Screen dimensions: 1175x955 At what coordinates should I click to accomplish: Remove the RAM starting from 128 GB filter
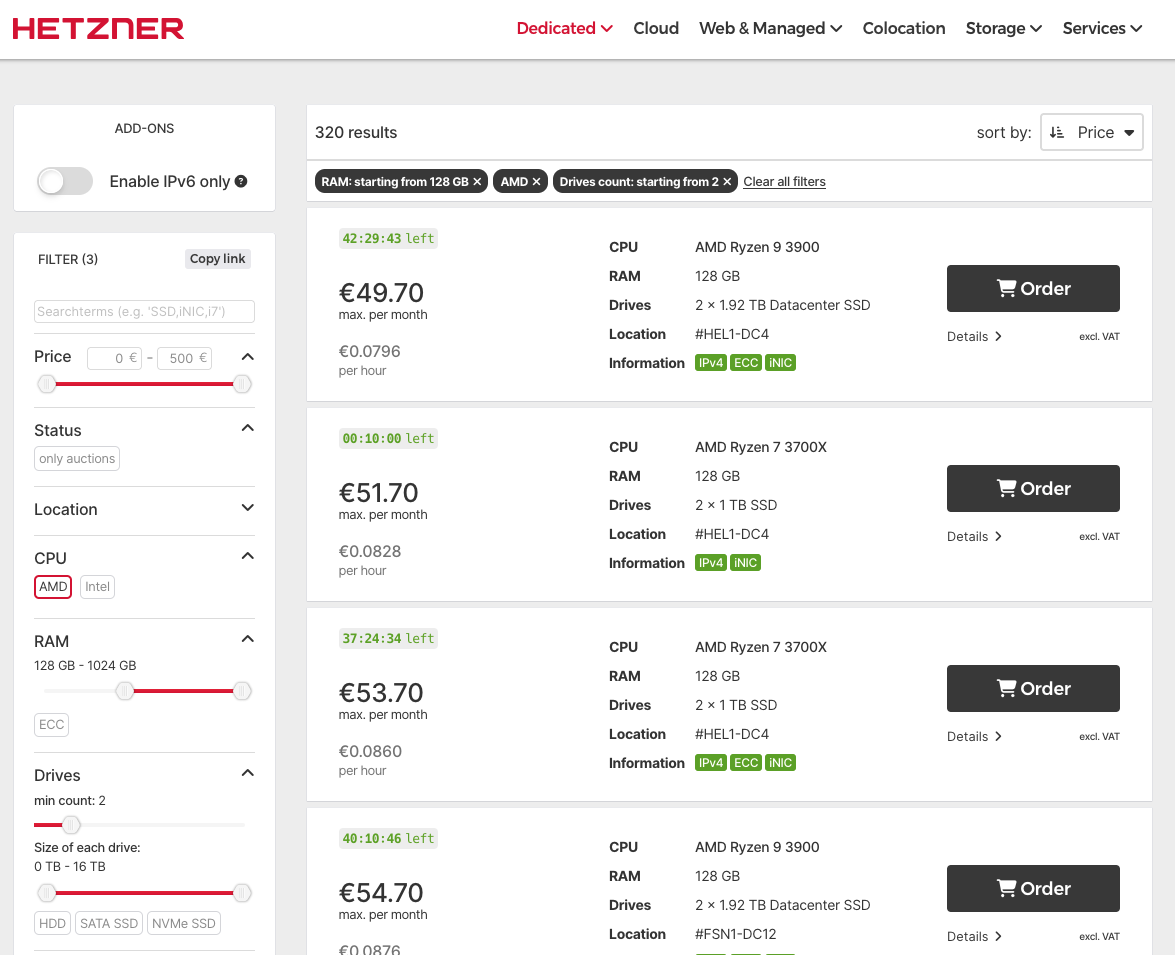click(477, 182)
